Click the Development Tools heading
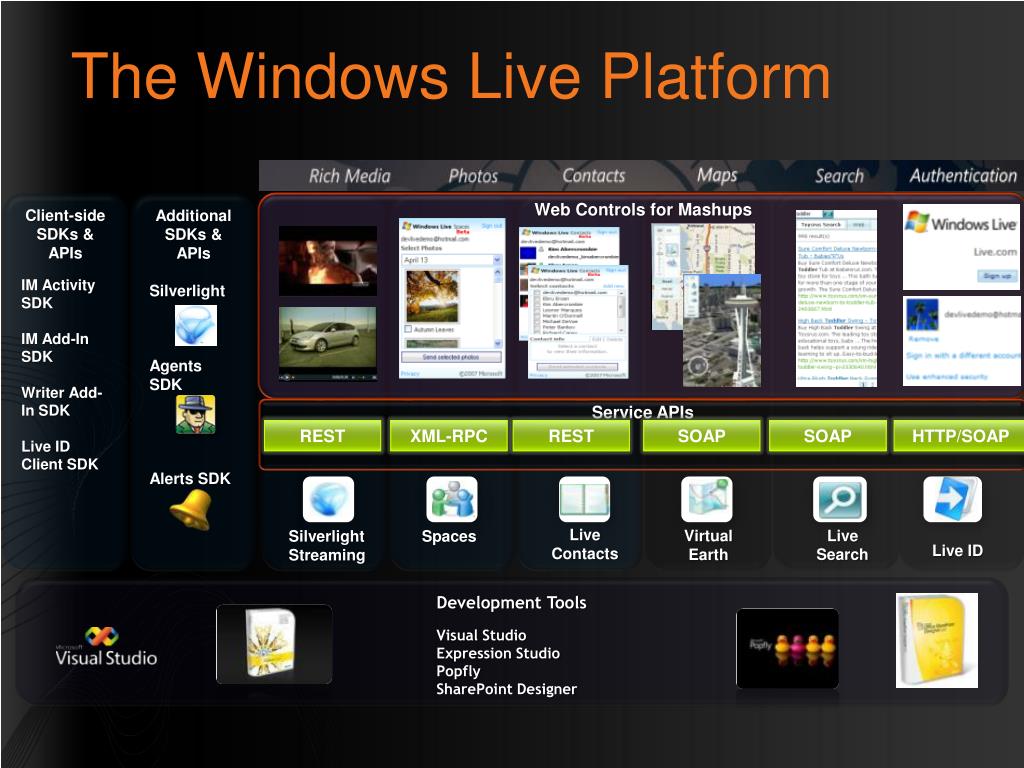 click(x=511, y=603)
